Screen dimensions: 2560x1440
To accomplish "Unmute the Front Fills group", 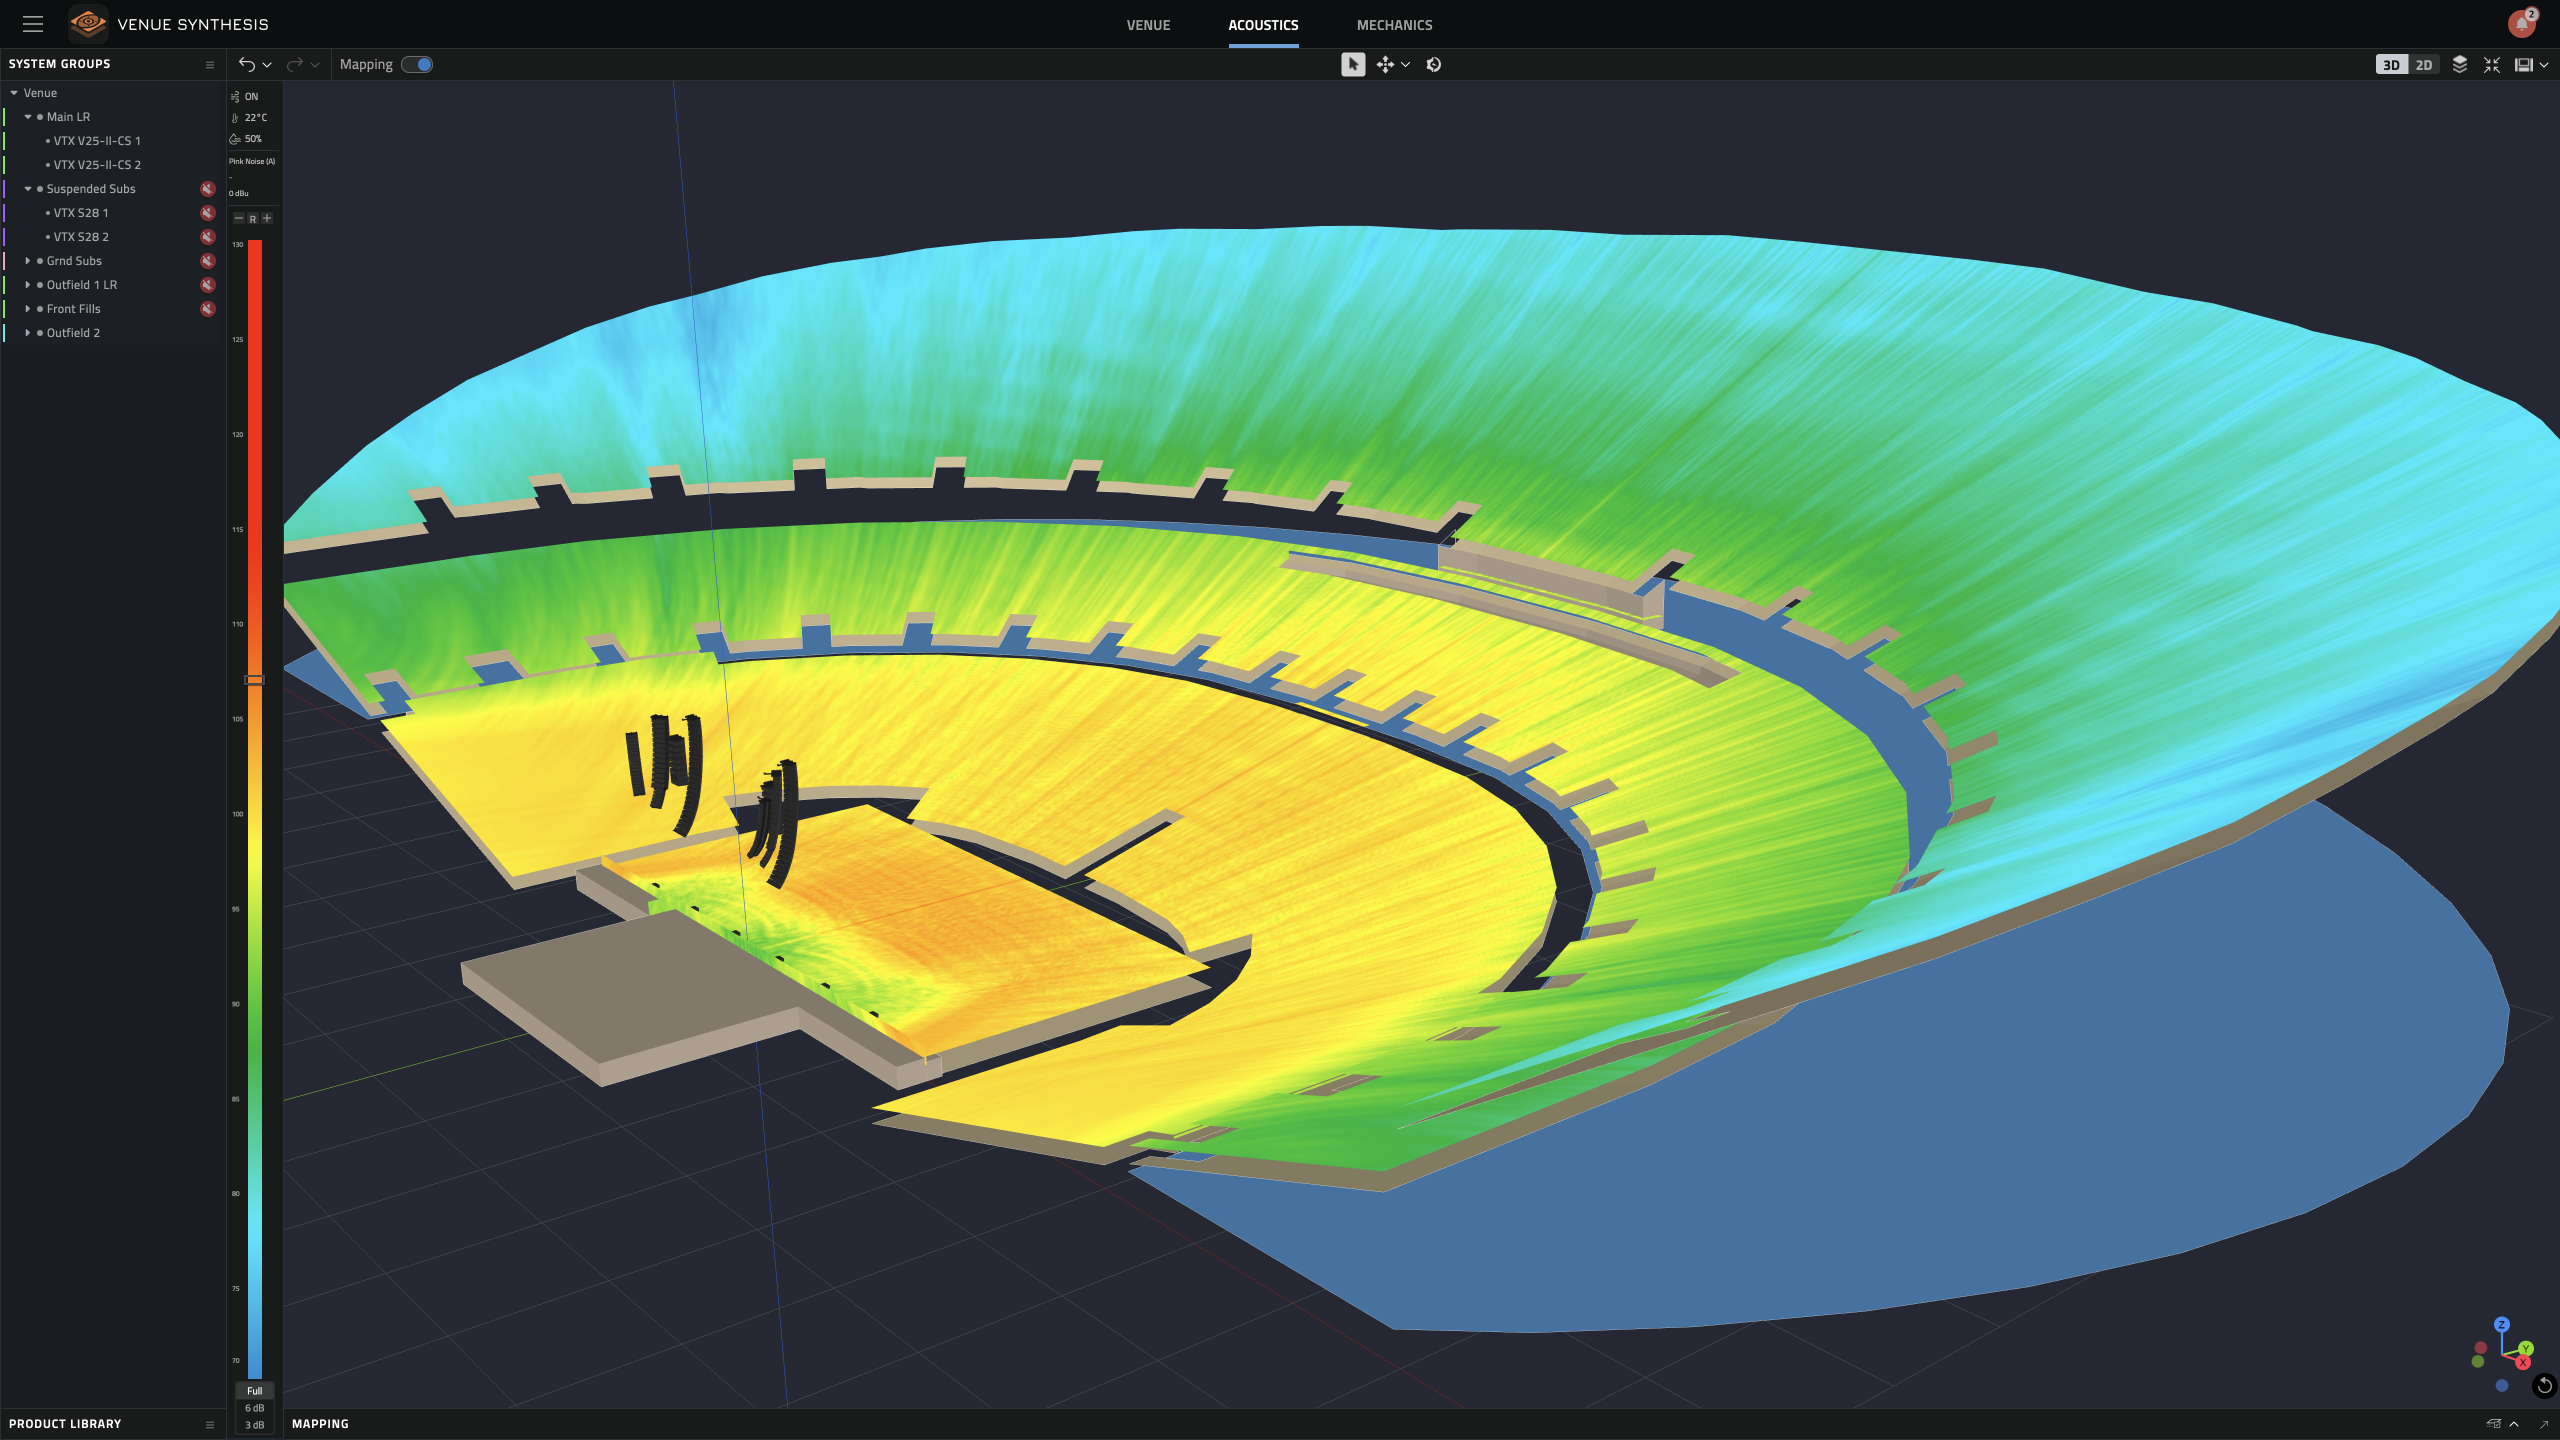I will [207, 309].
